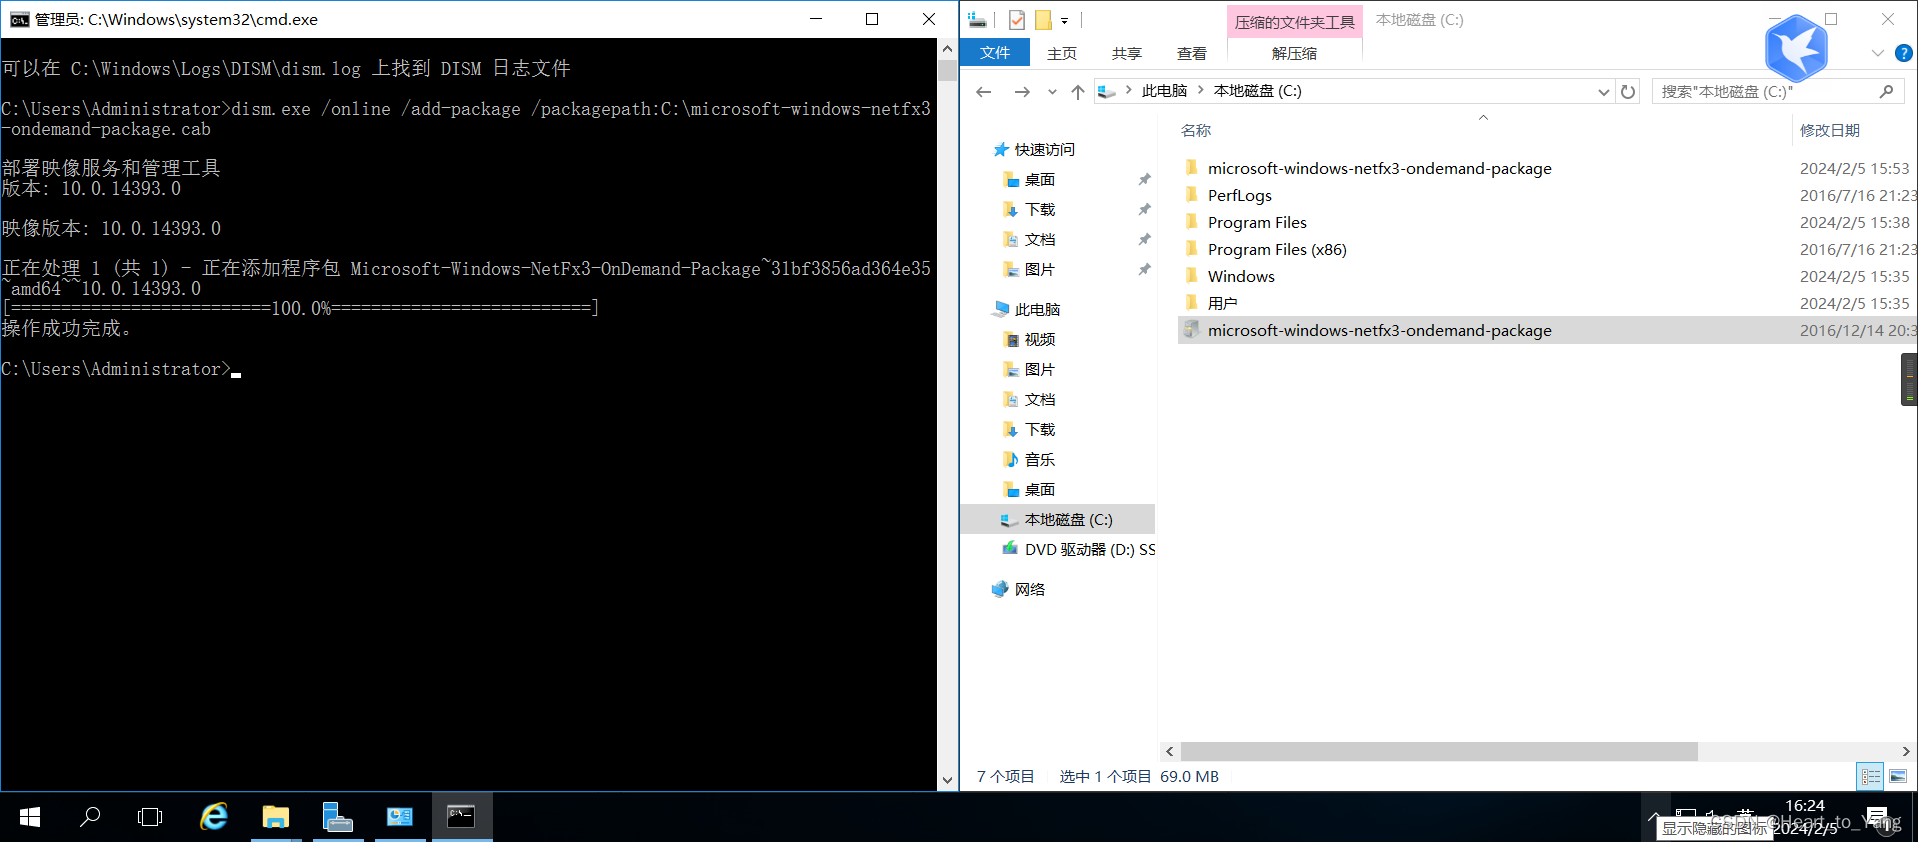Select DVD 驱动器 (D:) in the navigation pane
Viewport: 1918px width, 842px height.
click(x=1090, y=550)
